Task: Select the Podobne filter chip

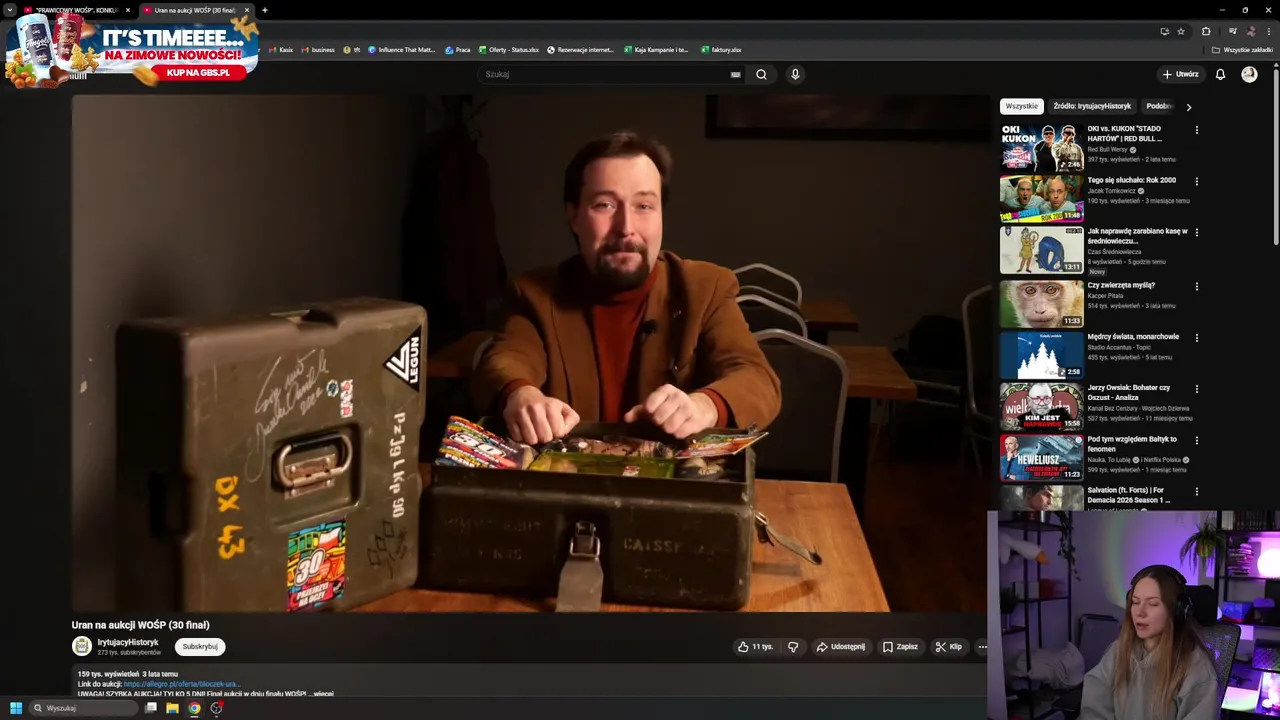Action: [1158, 106]
